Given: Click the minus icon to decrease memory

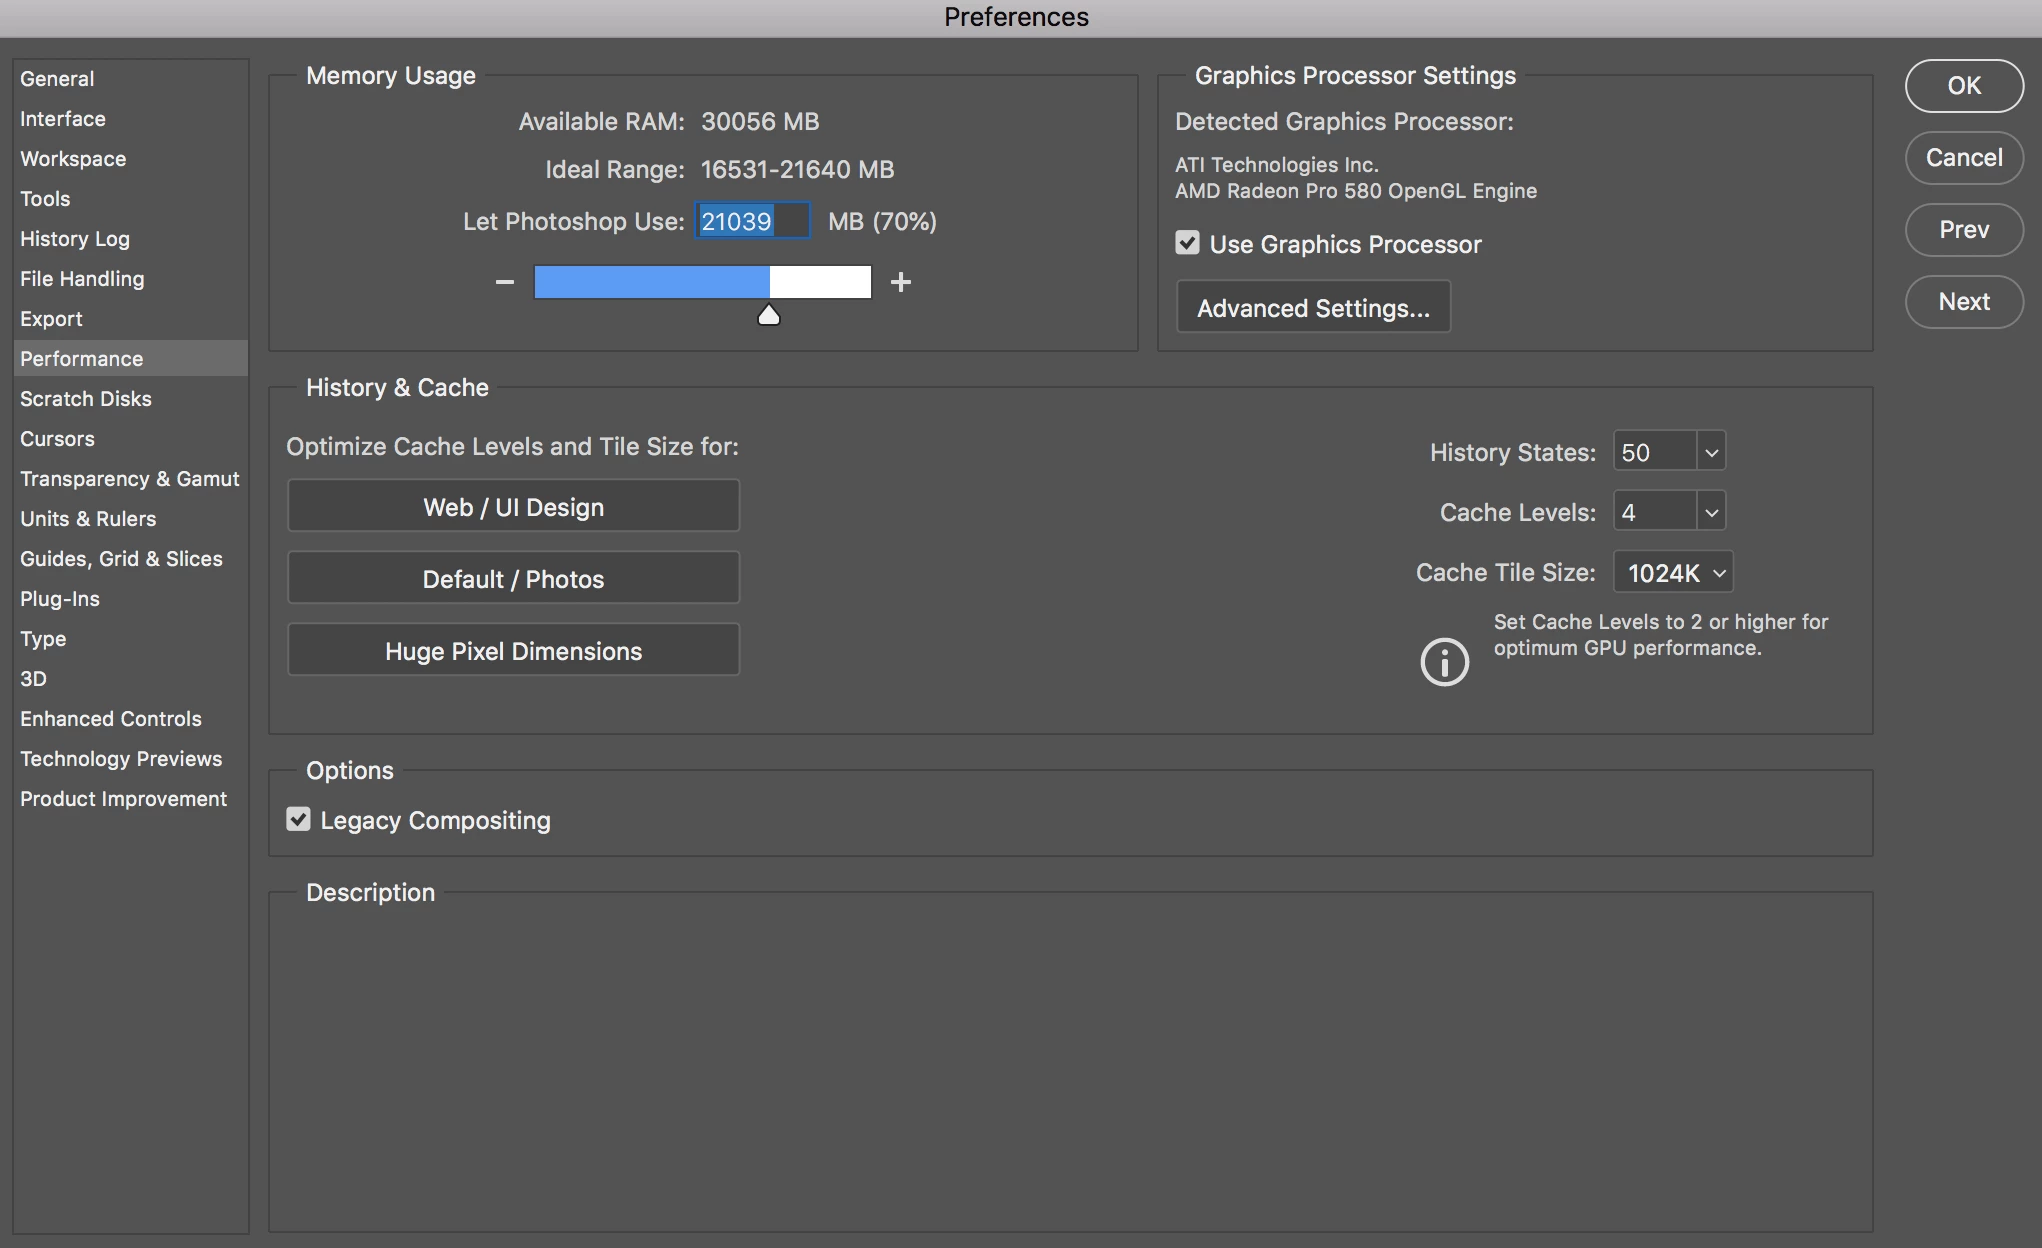Looking at the screenshot, I should click(505, 282).
